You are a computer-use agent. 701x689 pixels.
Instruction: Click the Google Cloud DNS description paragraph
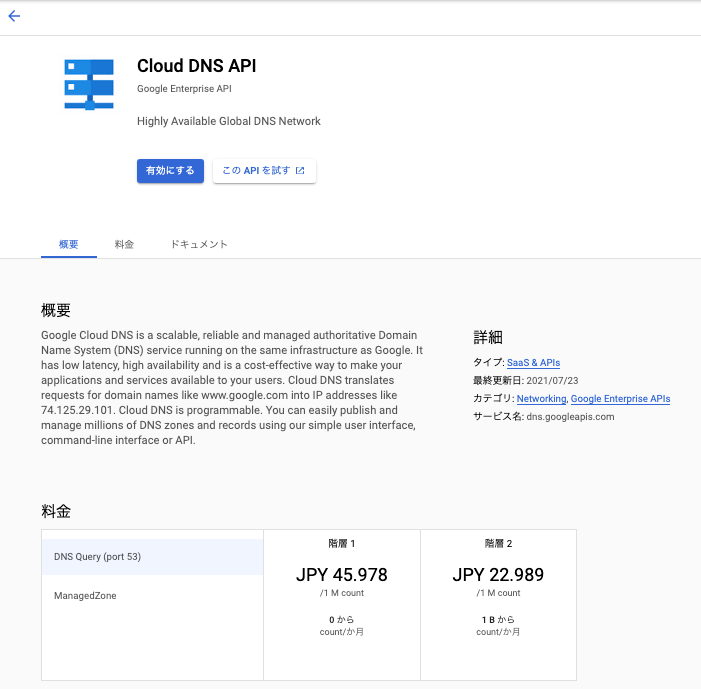click(232, 388)
